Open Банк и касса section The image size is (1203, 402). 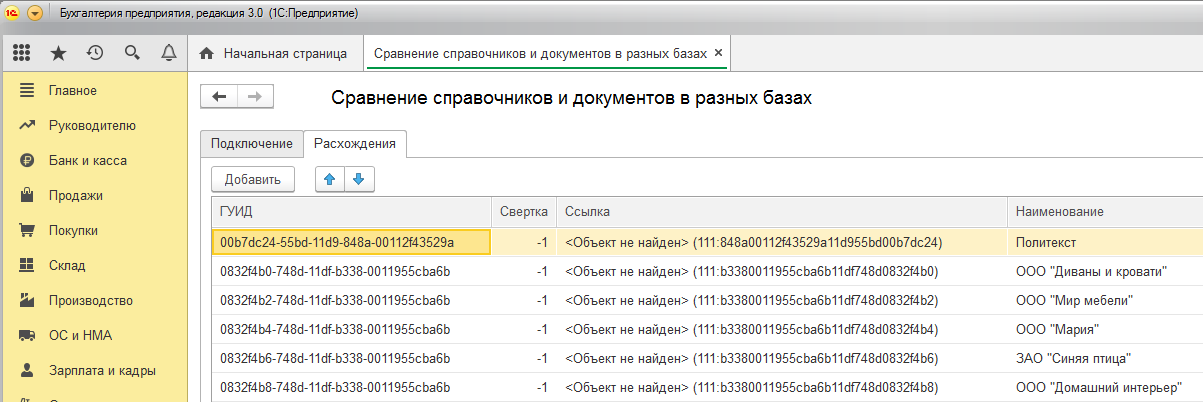[x=87, y=160]
